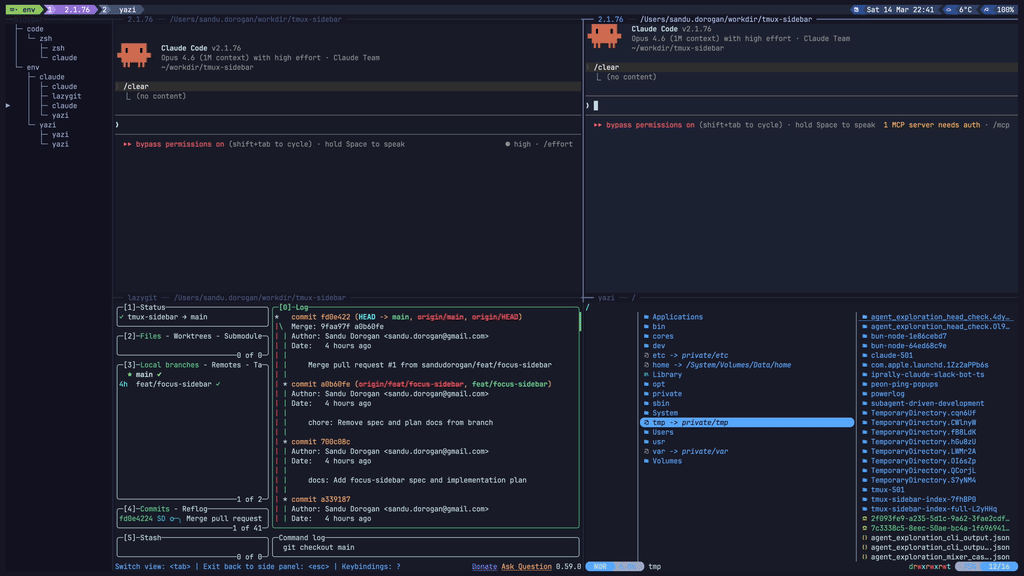Click the folder icon beside Applications in yazi
This screenshot has width=1024, height=576.
[x=648, y=316]
